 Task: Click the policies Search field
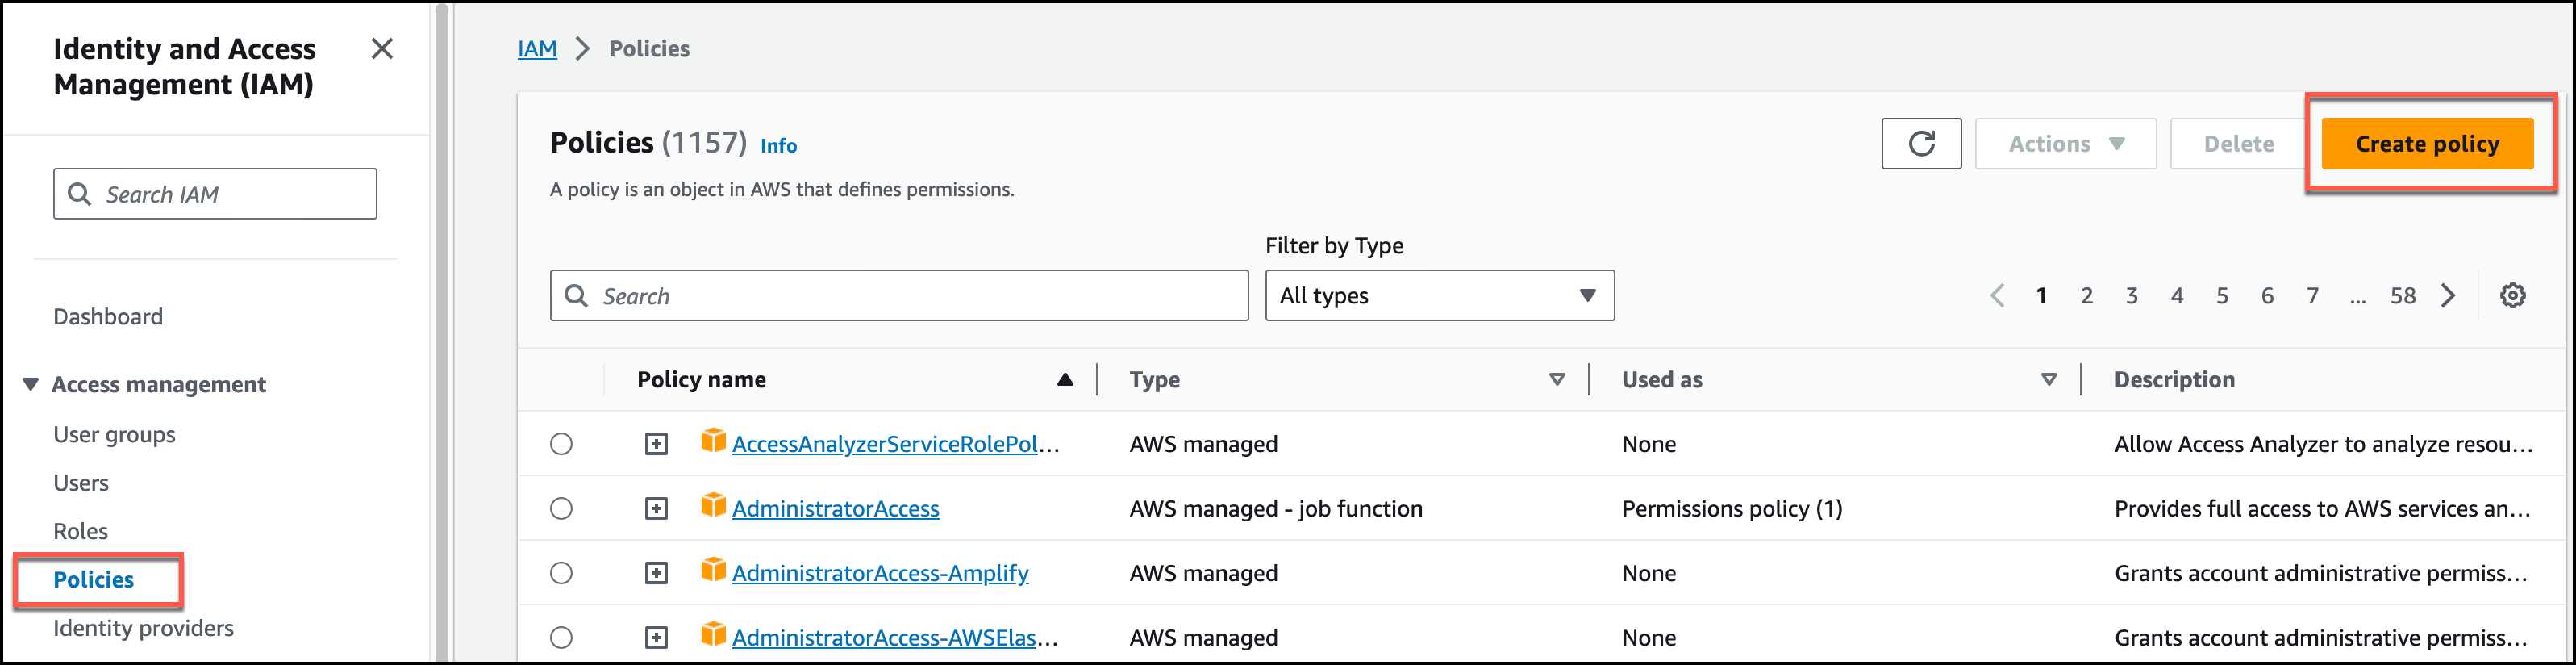pyautogui.click(x=898, y=296)
